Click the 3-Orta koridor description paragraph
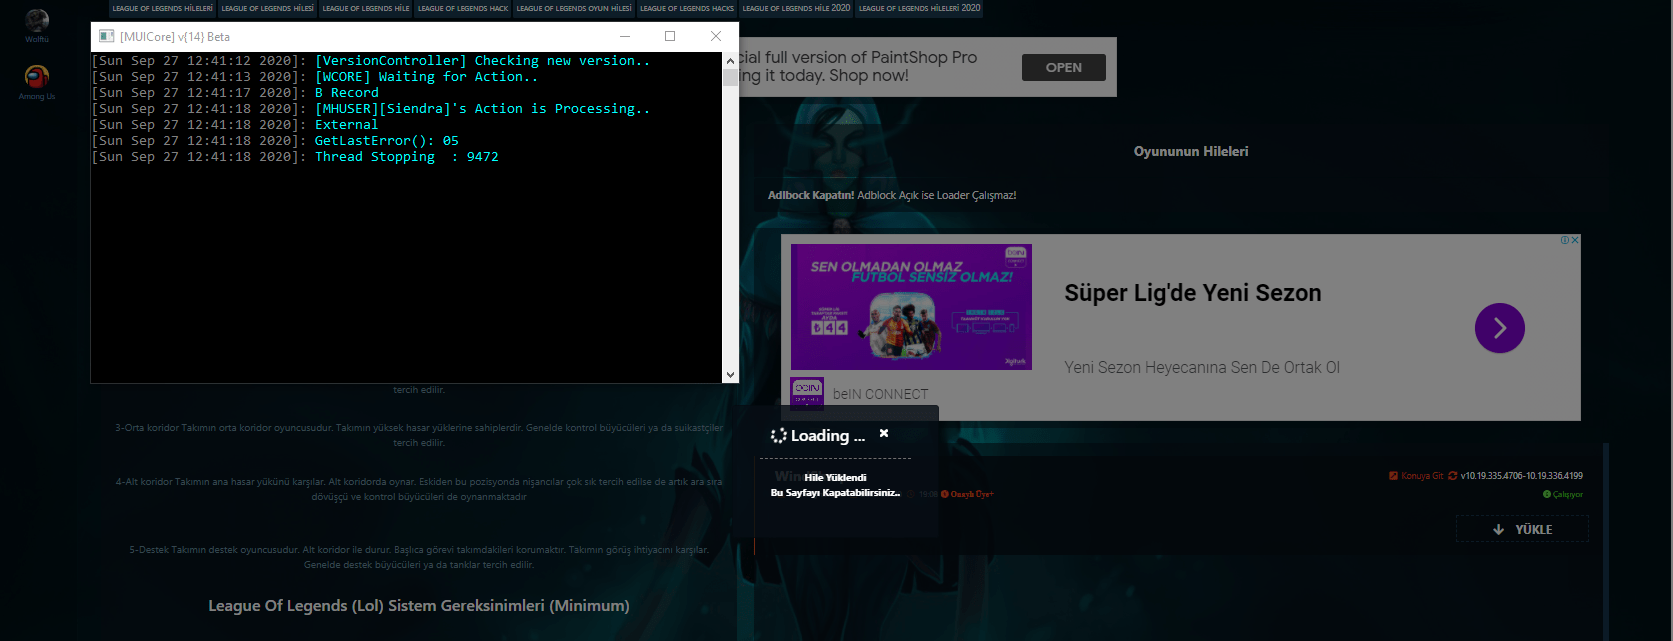The width and height of the screenshot is (1673, 641). pos(419,434)
